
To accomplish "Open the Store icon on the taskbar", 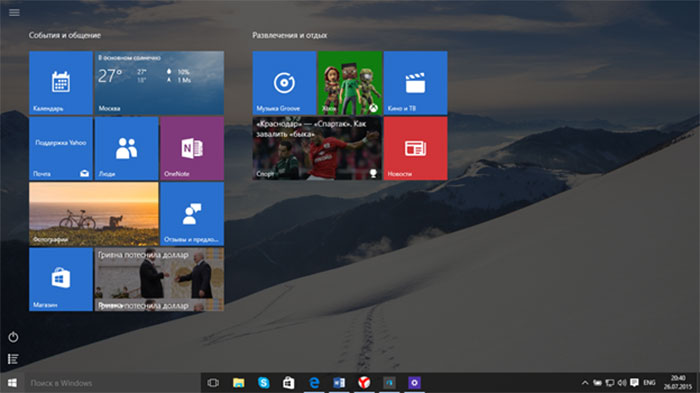I will 288,383.
